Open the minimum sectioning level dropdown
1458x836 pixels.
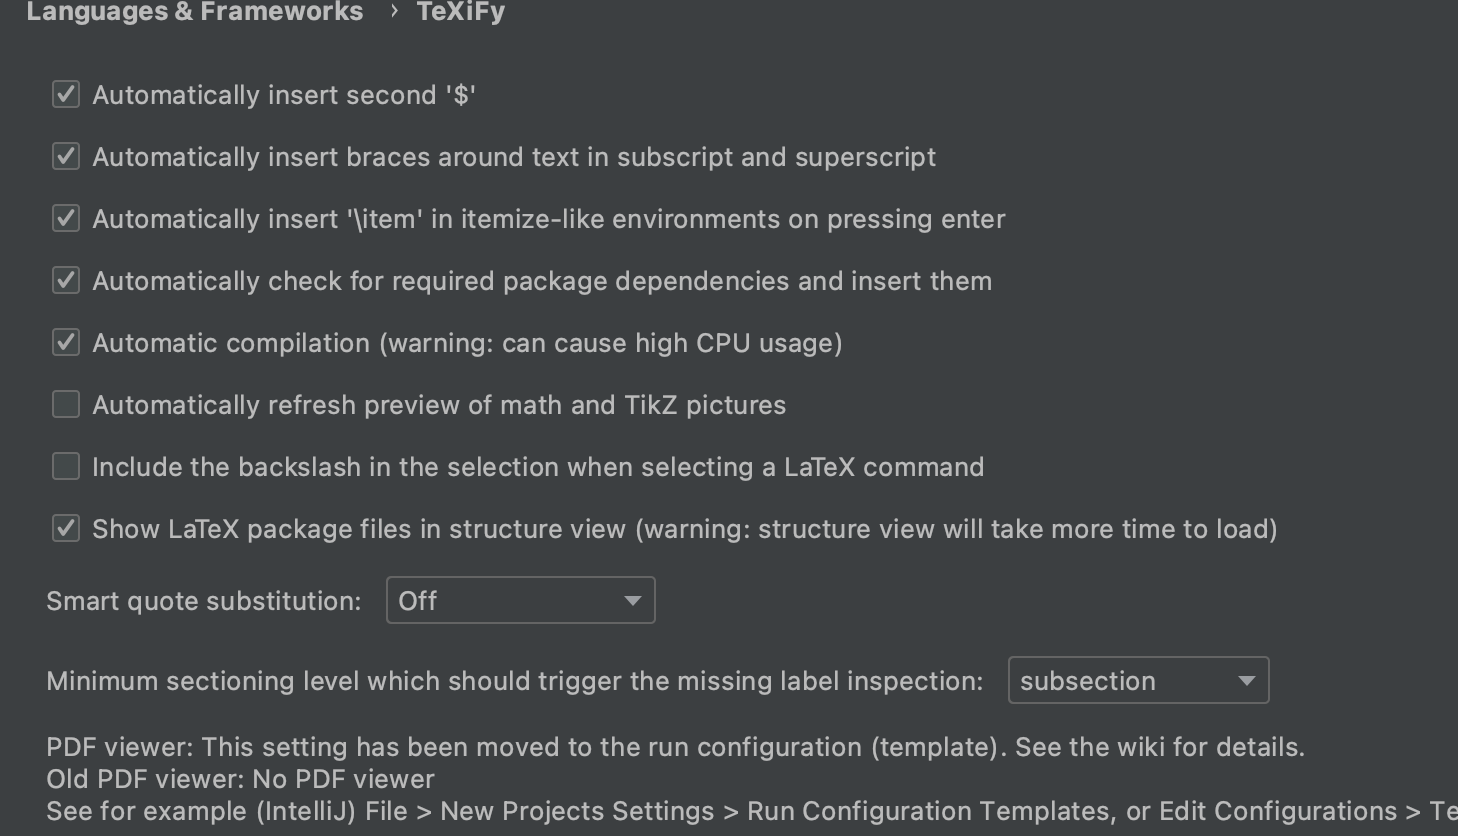coord(1138,680)
